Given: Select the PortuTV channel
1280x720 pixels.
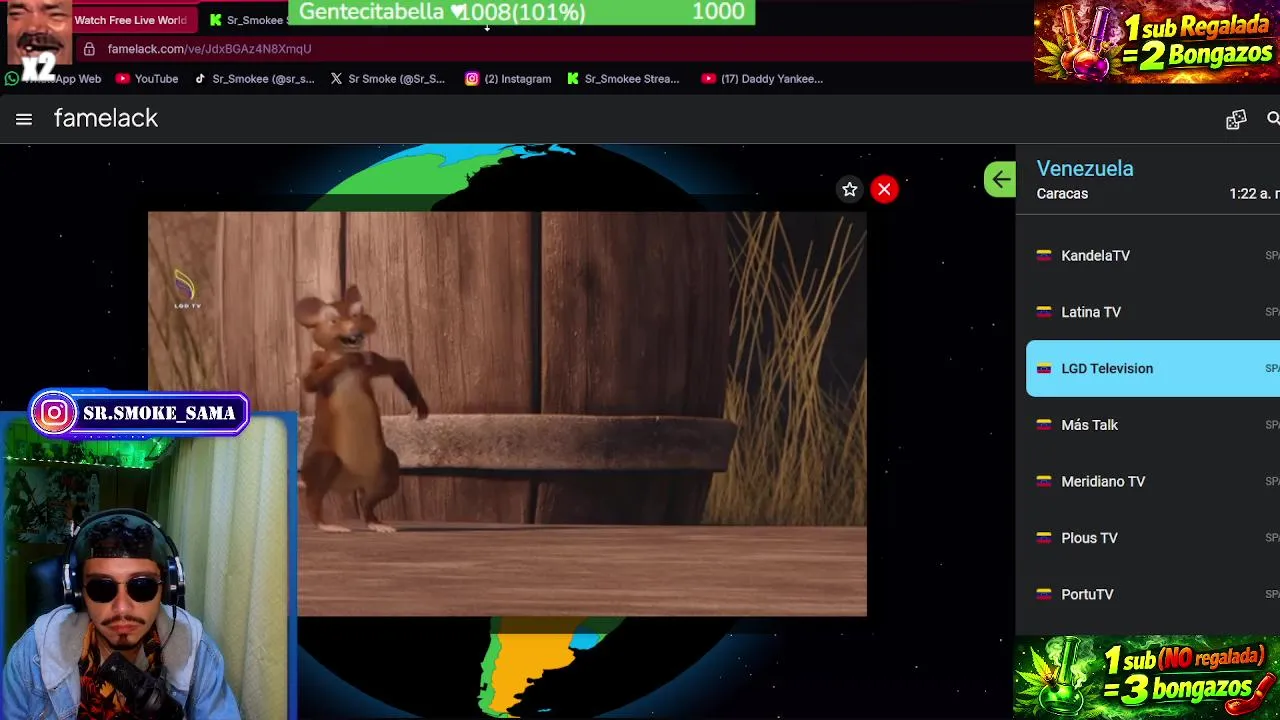Looking at the screenshot, I should (1153, 595).
